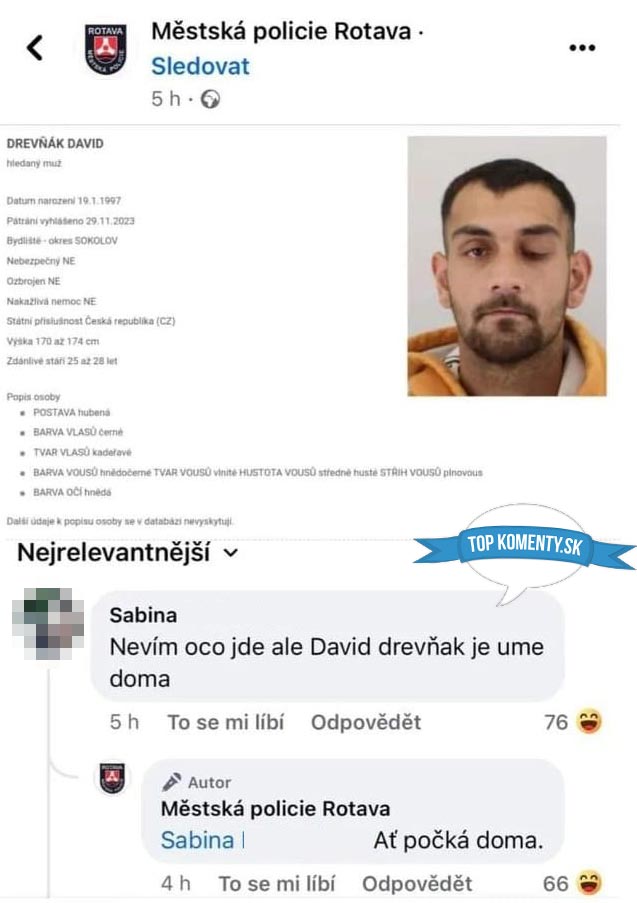637x903 pixels.
Task: Click the public globe visibility icon
Action: tap(210, 99)
